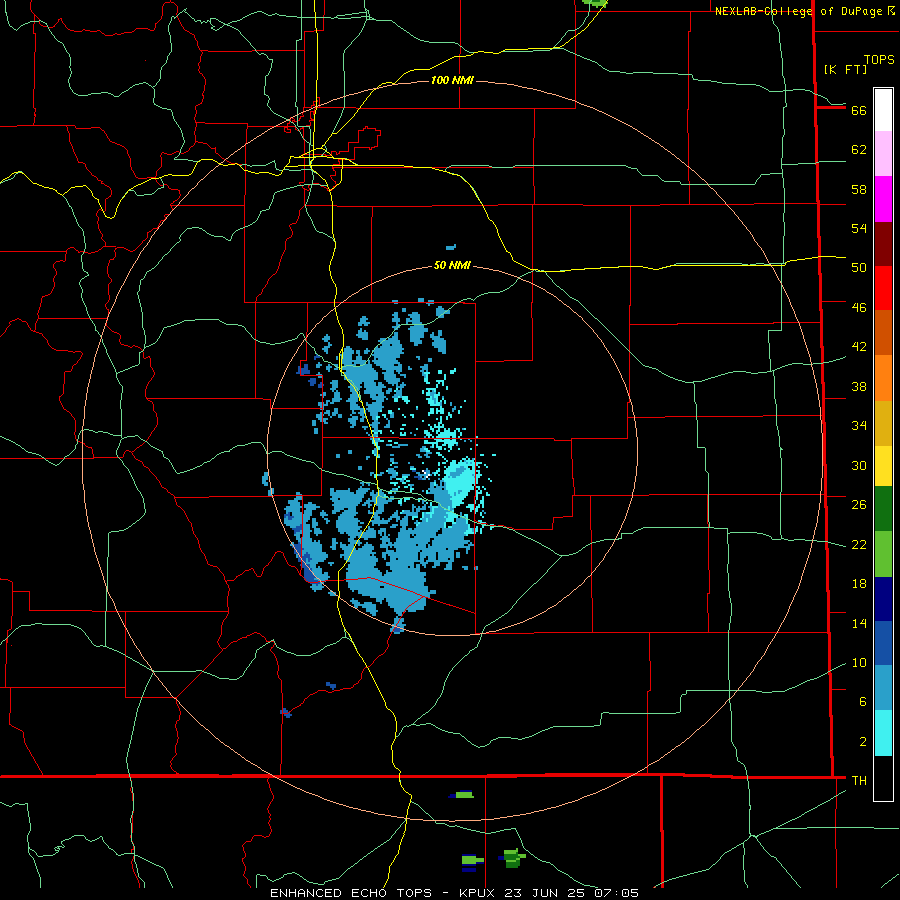Image resolution: width=900 pixels, height=900 pixels.
Task: Click the "23 JUN 25" date stamp
Action: point(546,893)
